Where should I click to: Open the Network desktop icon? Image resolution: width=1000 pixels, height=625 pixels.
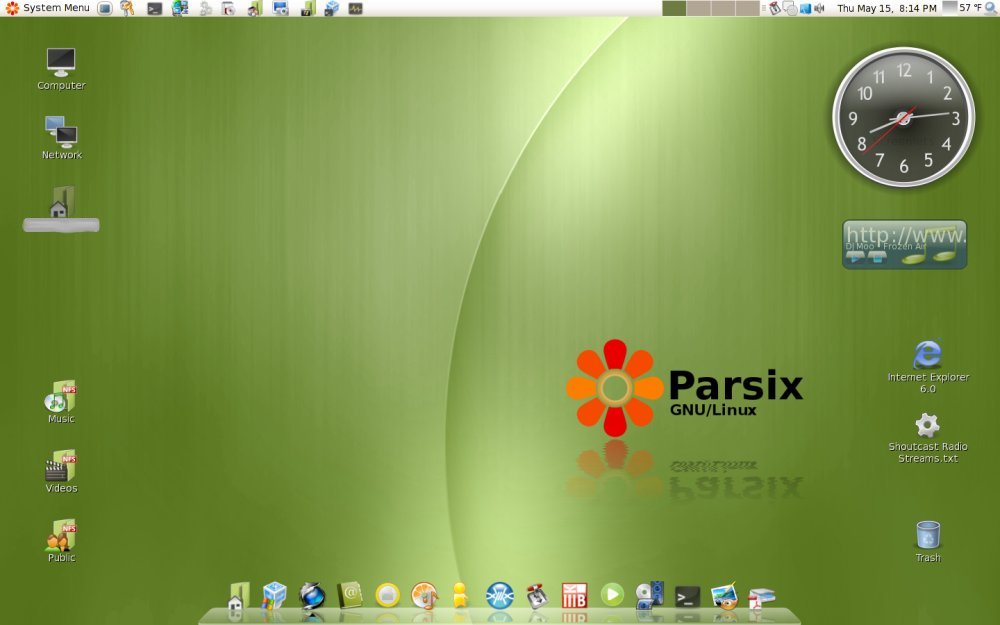[x=62, y=137]
